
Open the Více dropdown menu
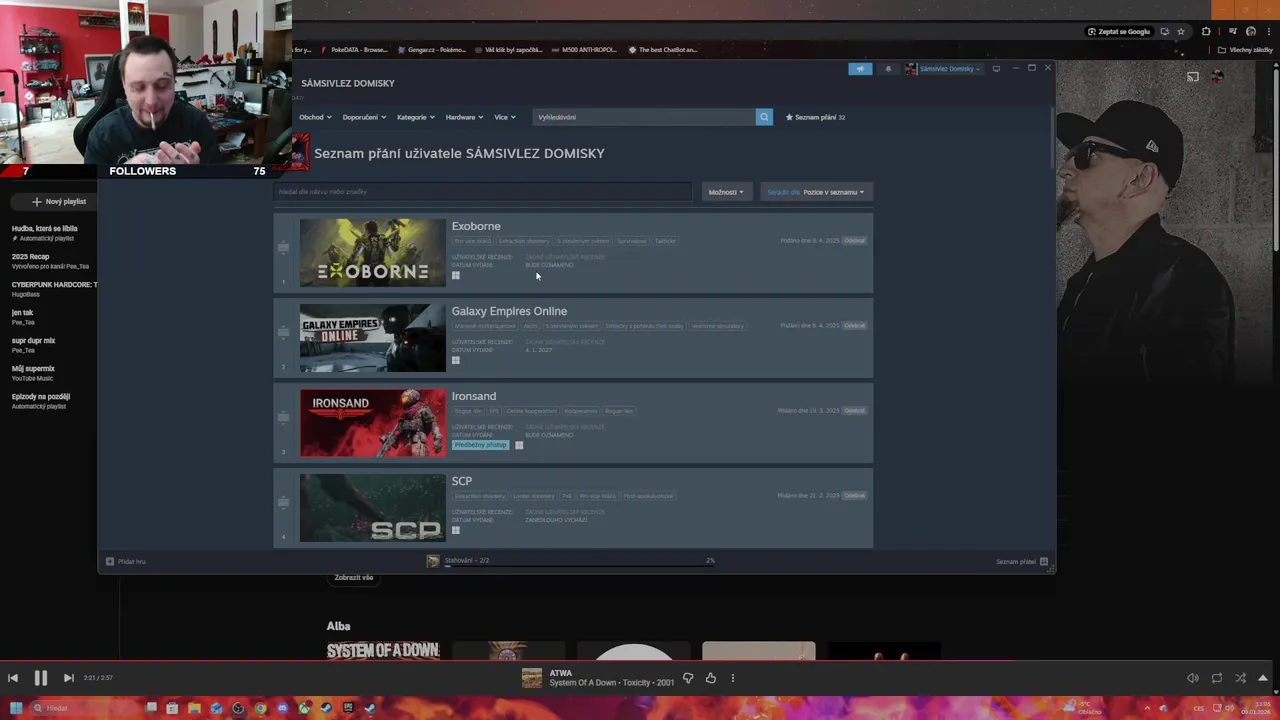point(504,117)
